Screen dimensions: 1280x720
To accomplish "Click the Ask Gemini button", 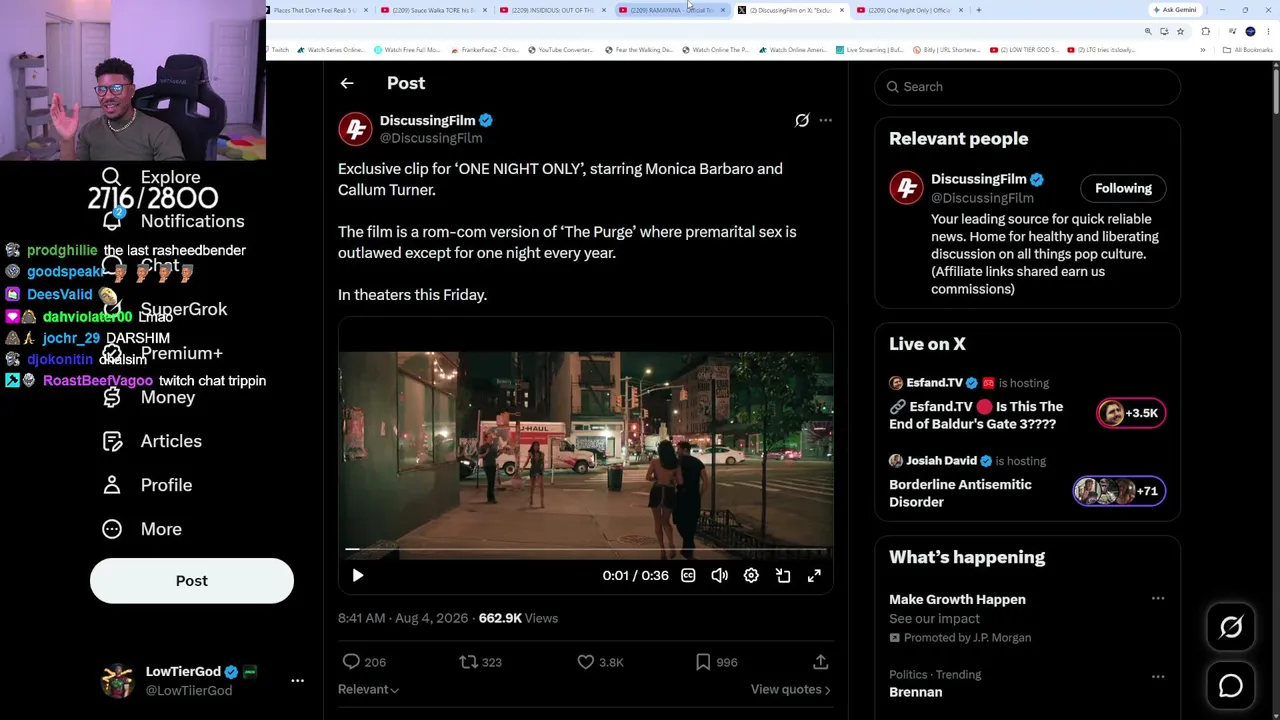I will (x=1174, y=10).
